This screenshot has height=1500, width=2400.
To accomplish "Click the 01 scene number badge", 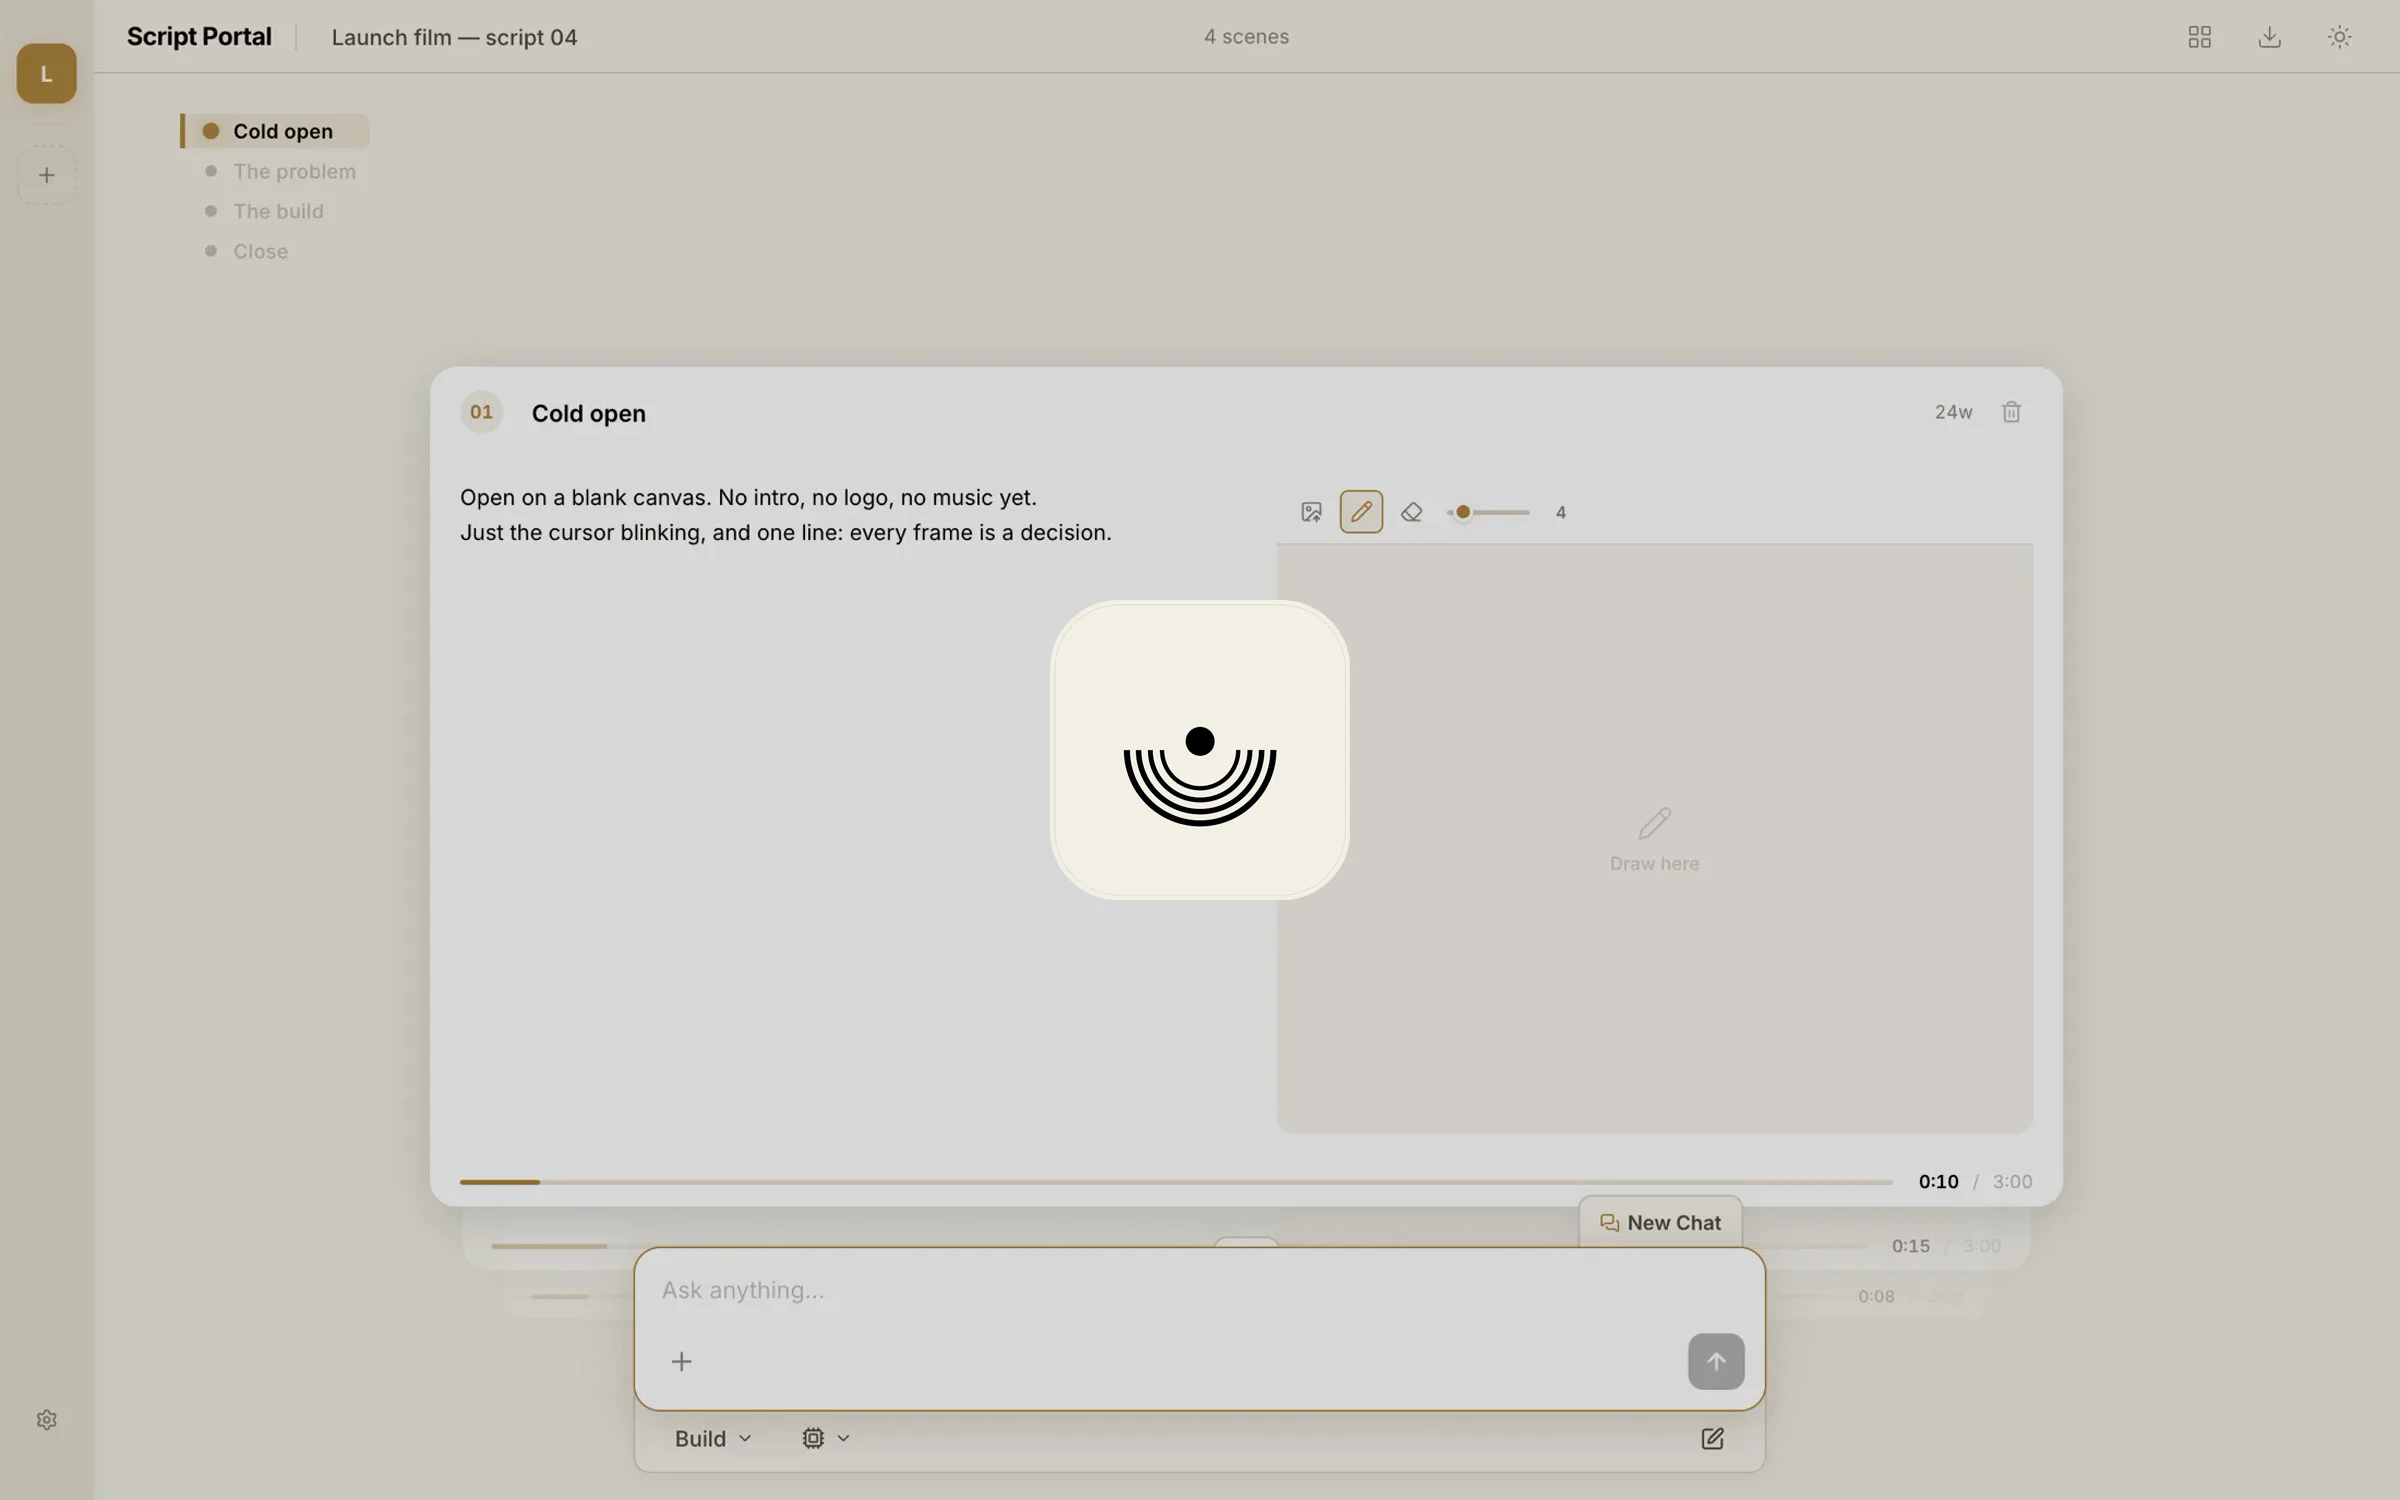I will (x=481, y=412).
